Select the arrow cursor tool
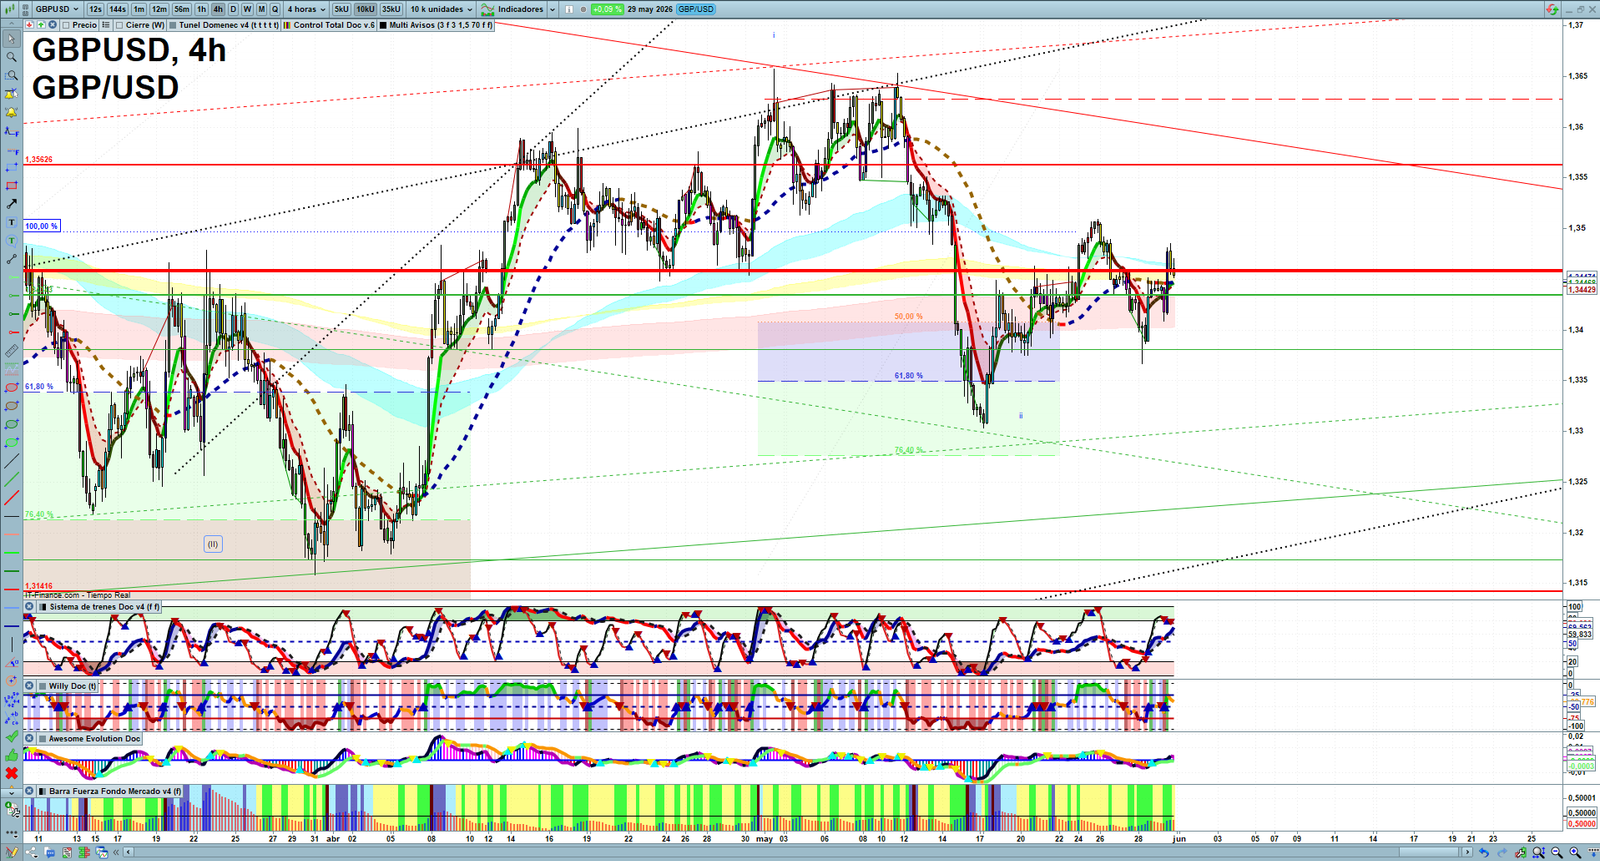This screenshot has width=1600, height=861. tap(11, 39)
